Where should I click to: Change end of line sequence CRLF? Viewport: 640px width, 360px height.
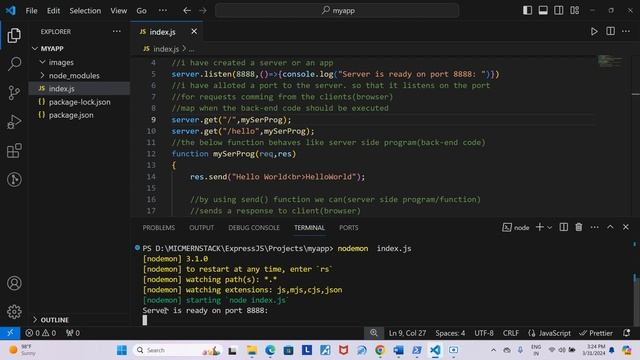click(511, 333)
